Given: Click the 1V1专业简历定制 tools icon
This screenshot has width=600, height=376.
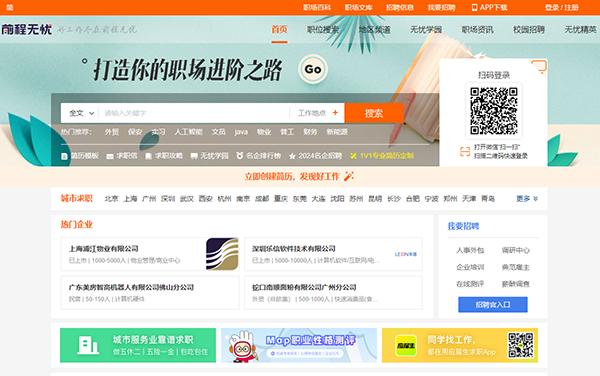Looking at the screenshot, I should [353, 156].
